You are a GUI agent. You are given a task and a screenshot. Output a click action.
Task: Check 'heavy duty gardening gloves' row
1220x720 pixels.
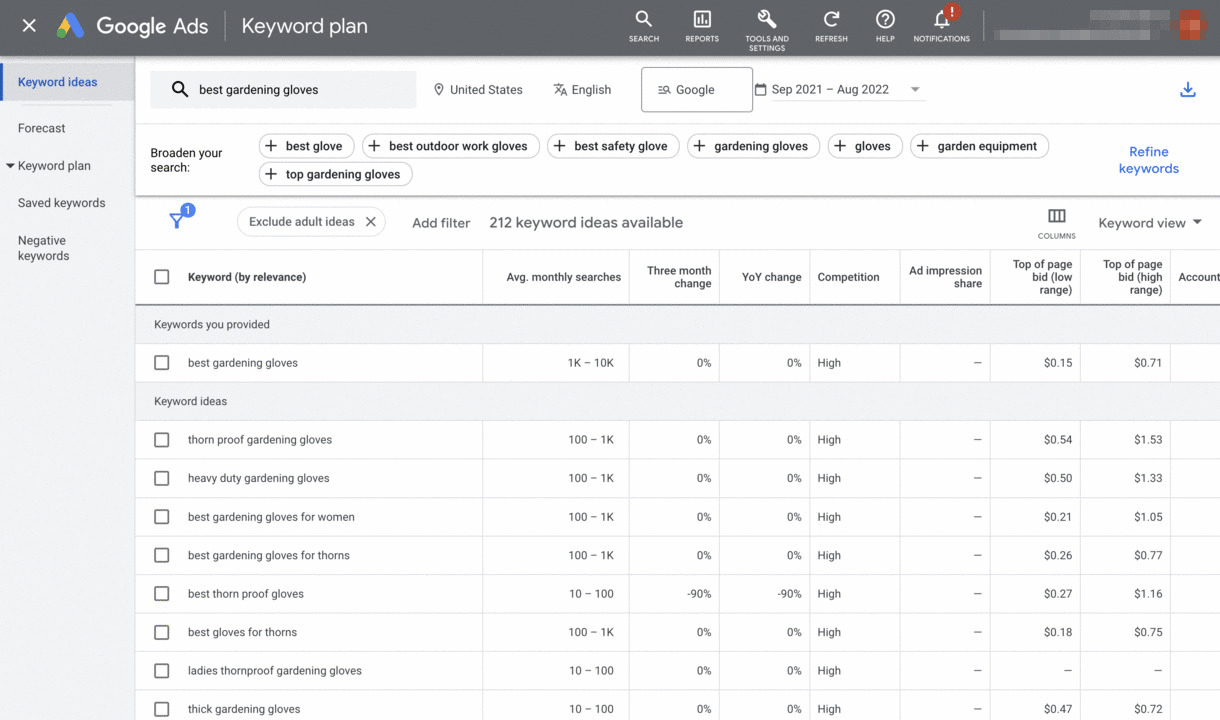click(x=162, y=478)
